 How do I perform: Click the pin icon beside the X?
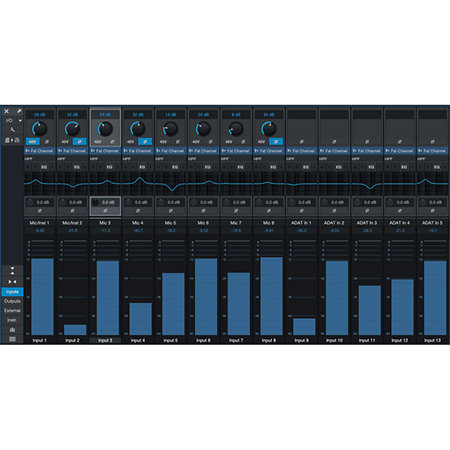pos(19,111)
